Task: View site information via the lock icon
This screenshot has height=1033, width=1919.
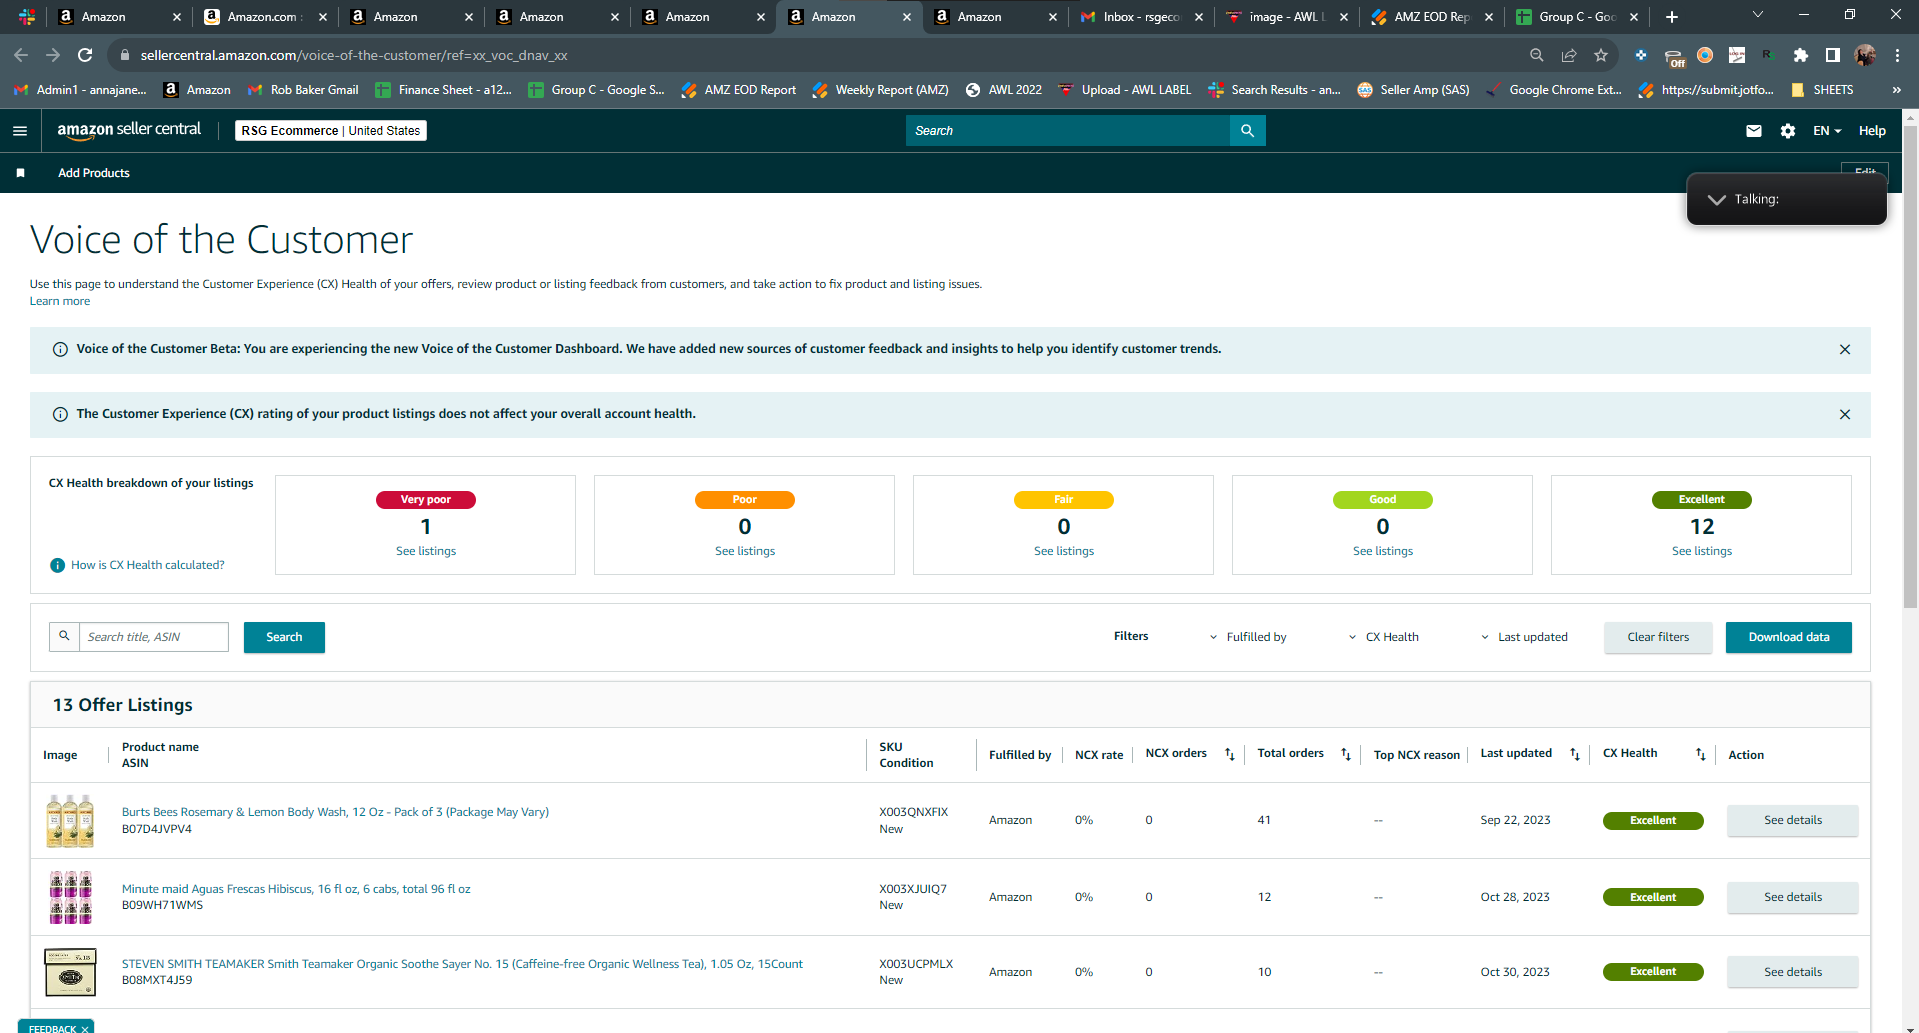Action: [x=125, y=55]
